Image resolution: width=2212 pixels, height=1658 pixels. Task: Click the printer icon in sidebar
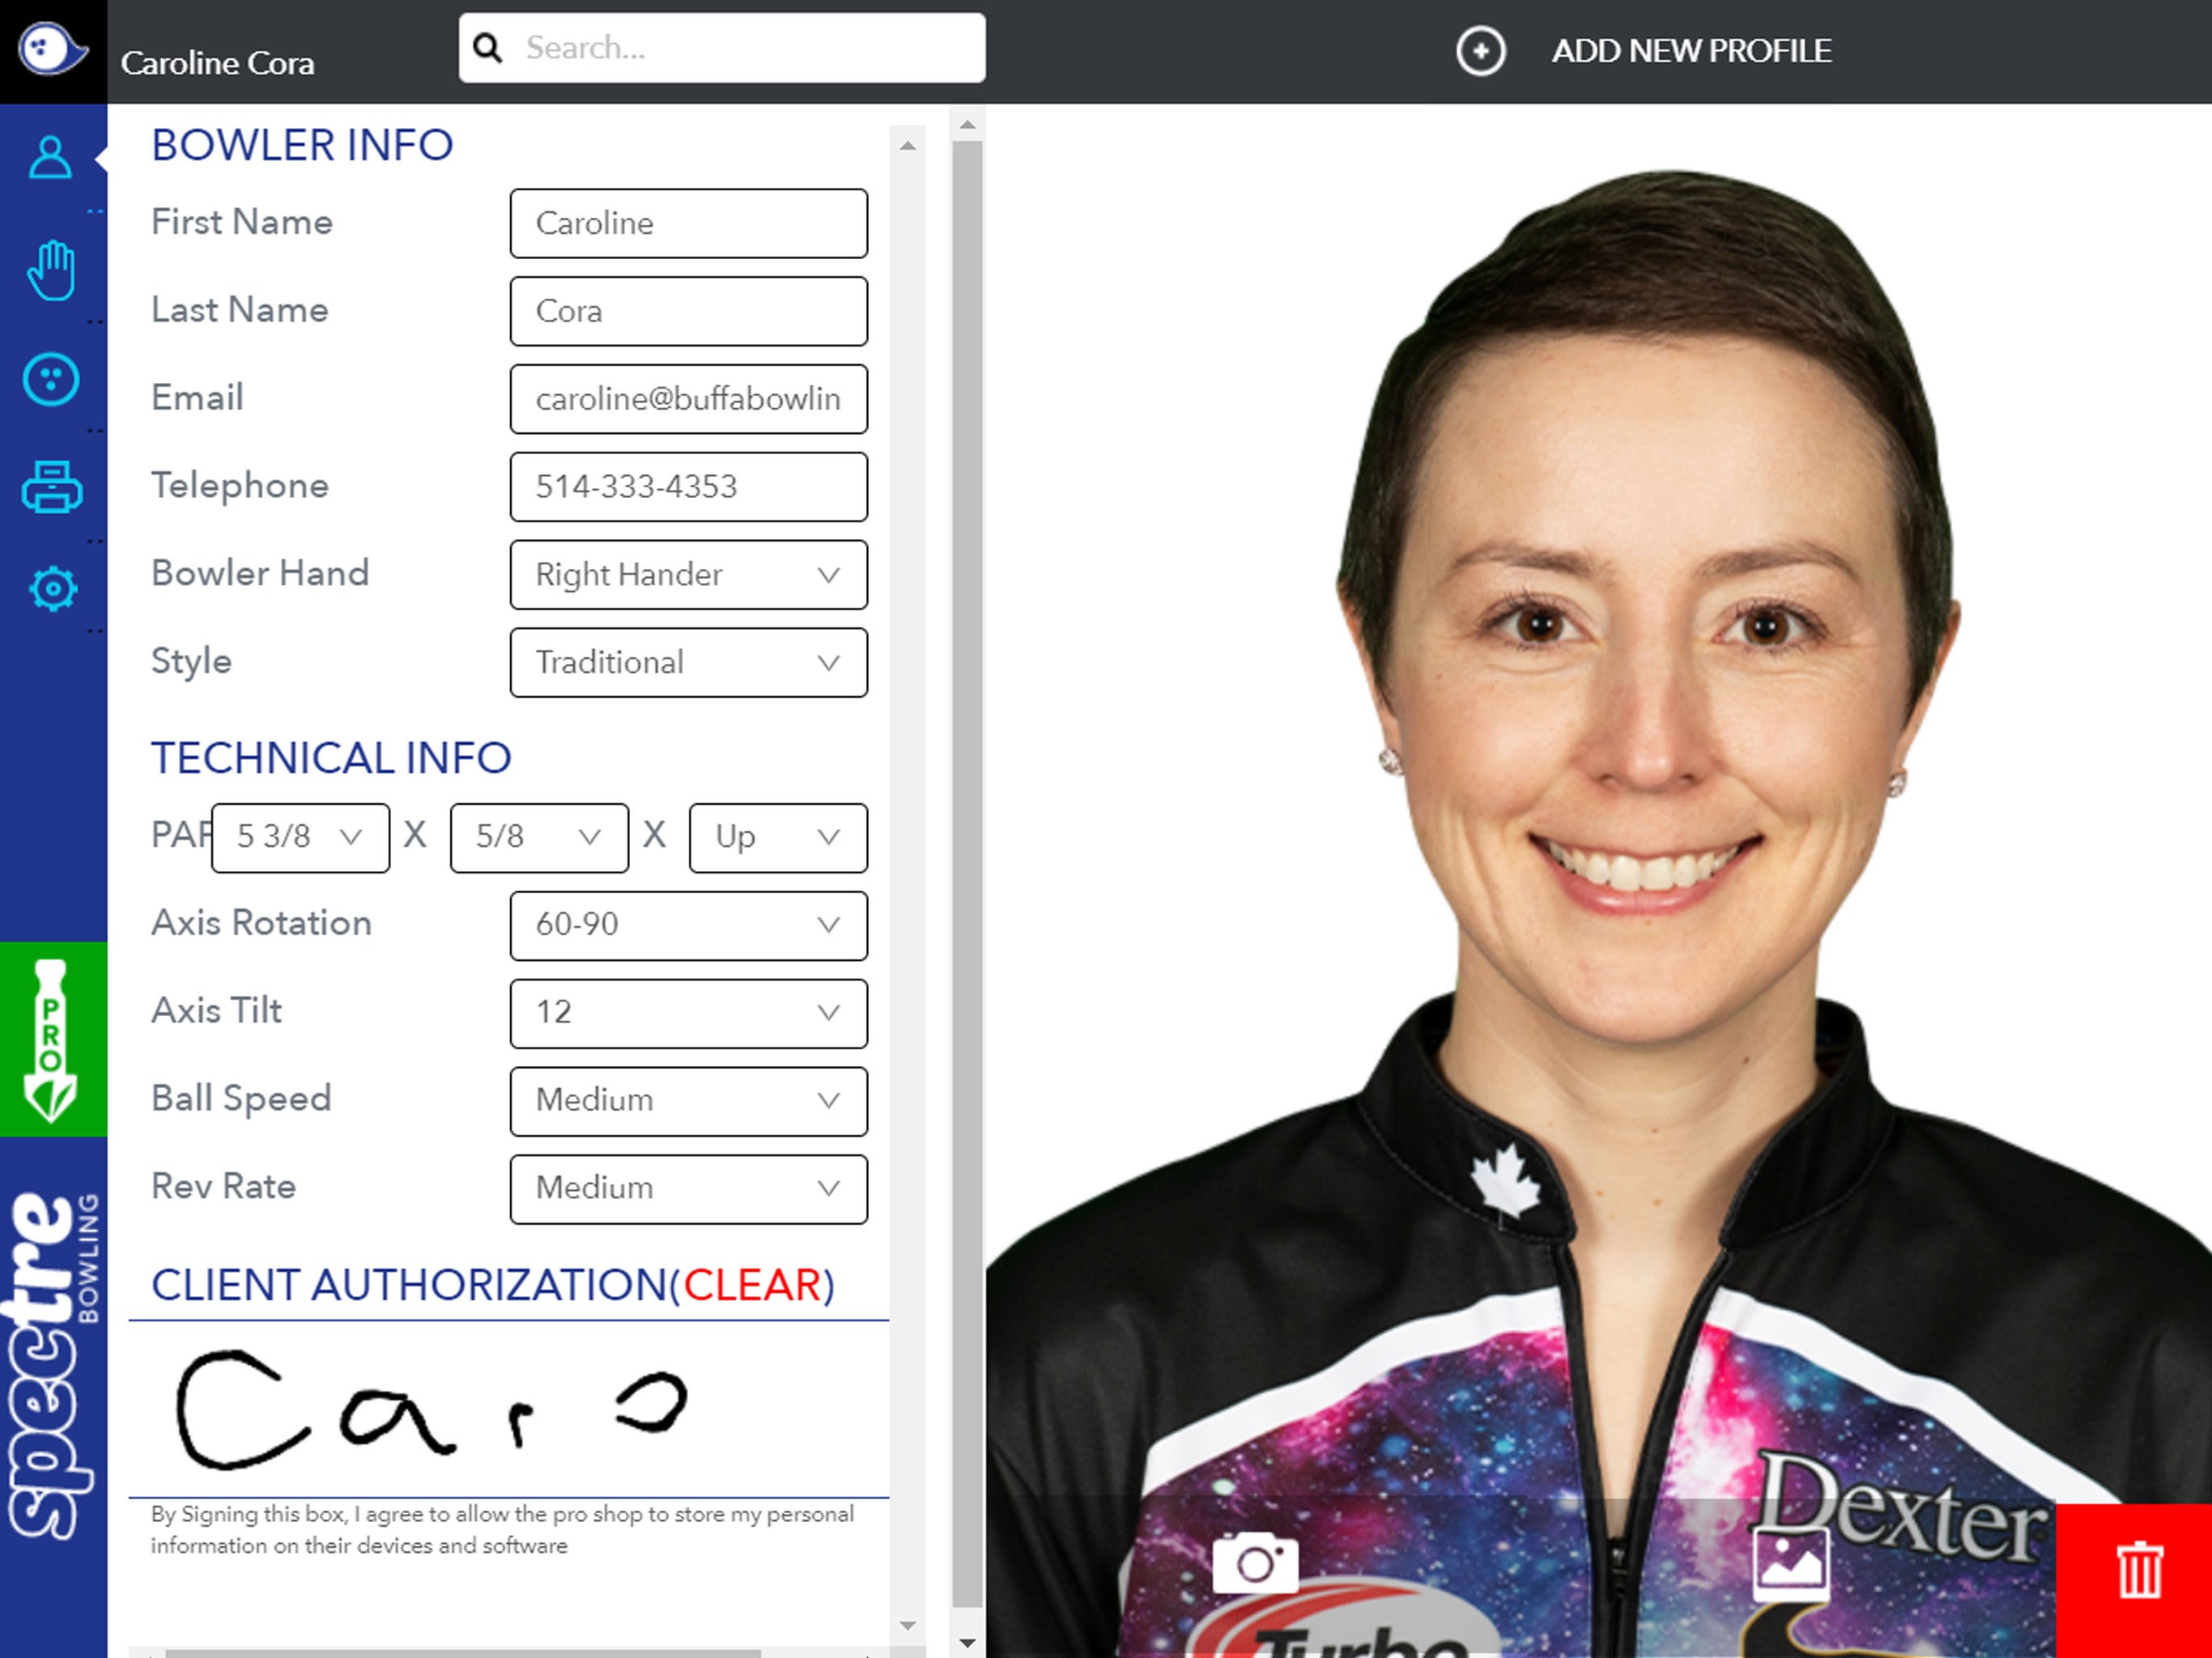tap(51, 488)
